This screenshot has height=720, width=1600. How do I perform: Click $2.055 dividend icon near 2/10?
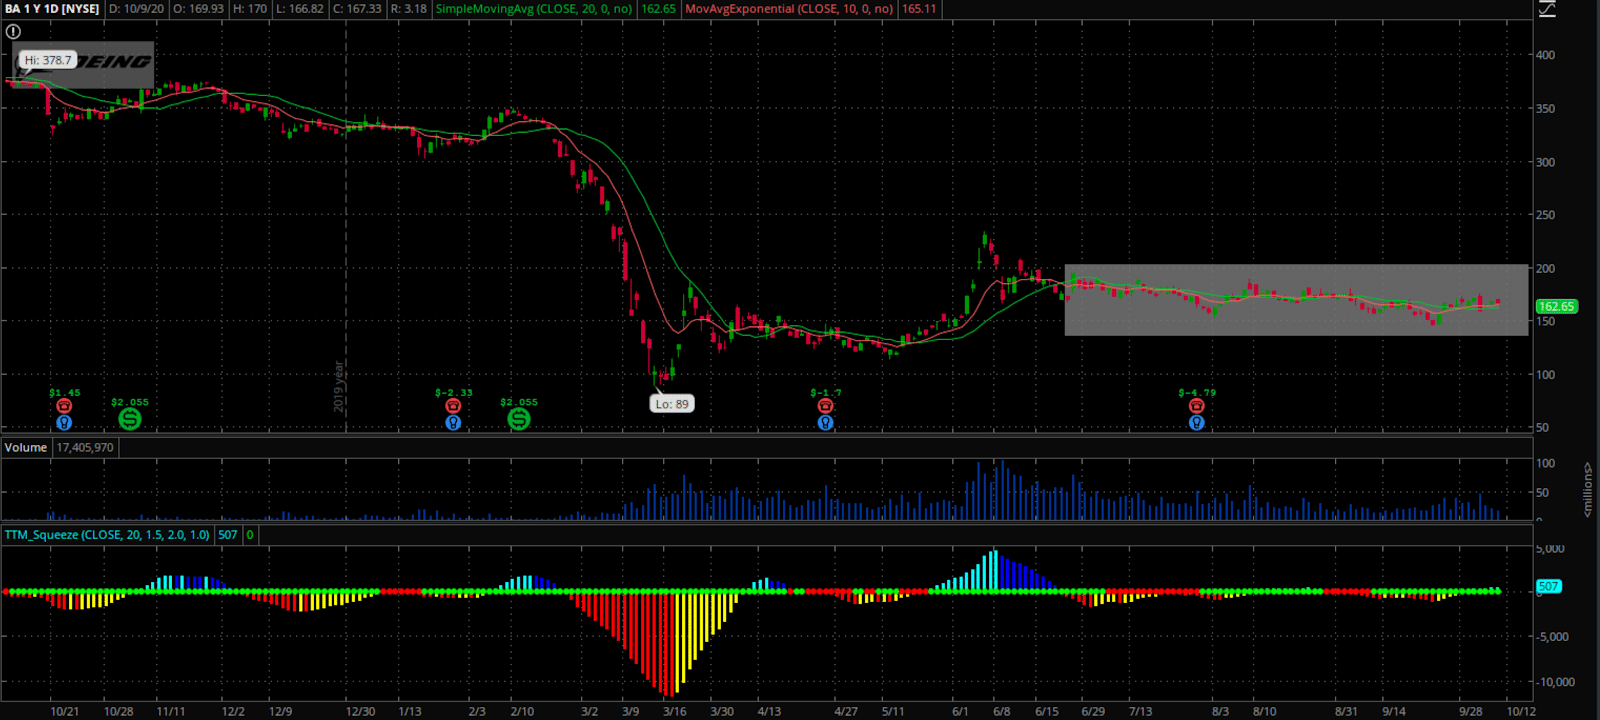(x=519, y=419)
